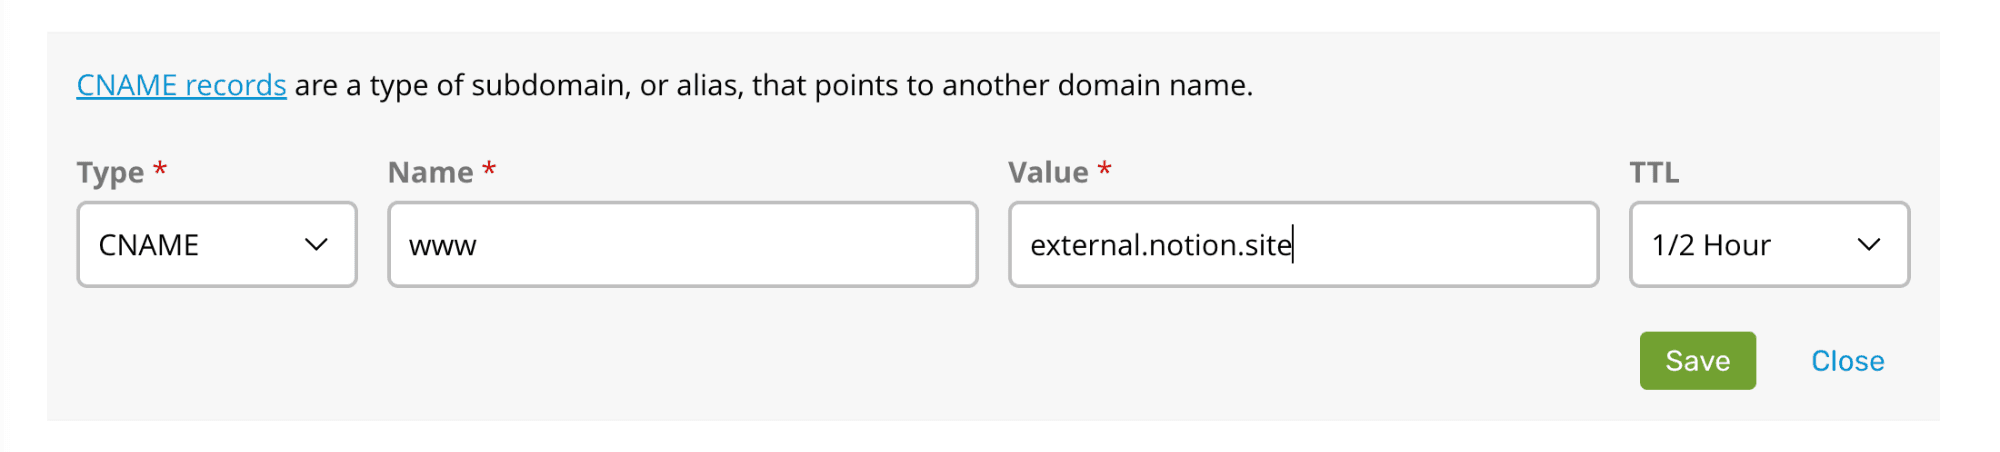
Task: Click the "Value" field label
Action: [x=1048, y=173]
